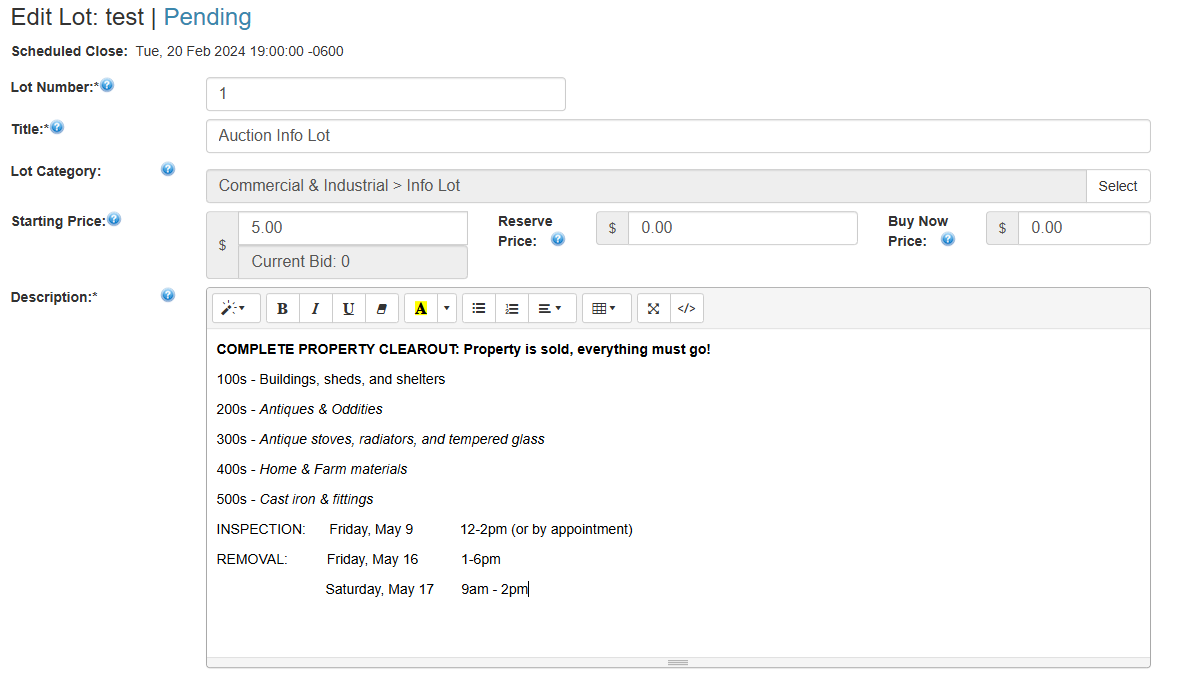Underline text in the description editor
1195x698 pixels.
[x=348, y=308]
